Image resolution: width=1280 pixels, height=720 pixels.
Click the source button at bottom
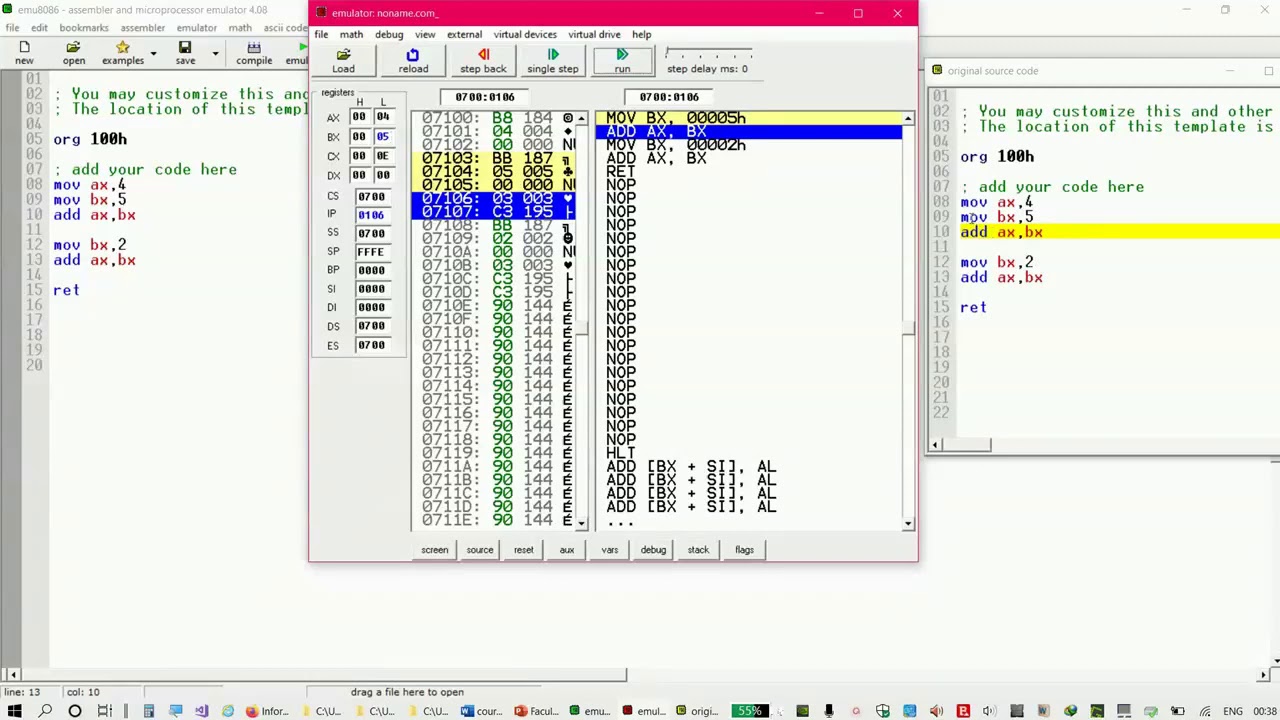coord(480,549)
